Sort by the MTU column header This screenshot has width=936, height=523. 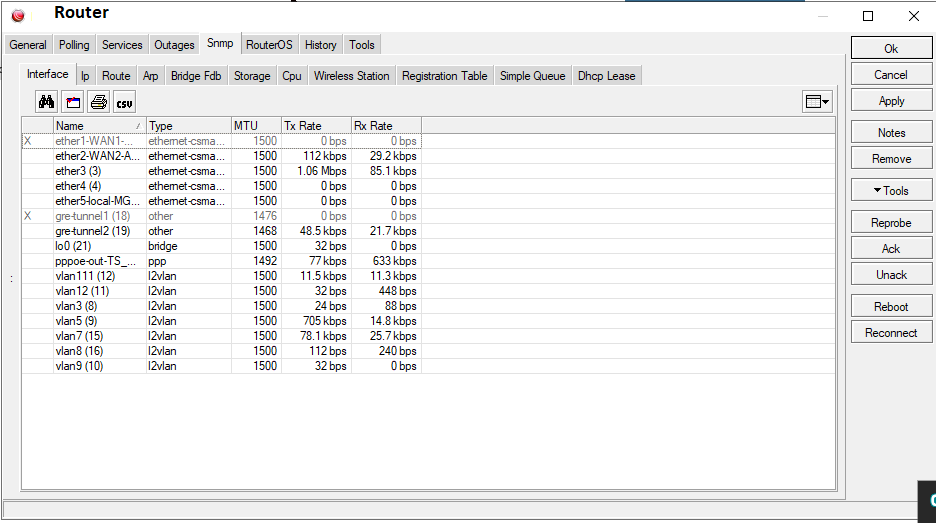tap(256, 125)
